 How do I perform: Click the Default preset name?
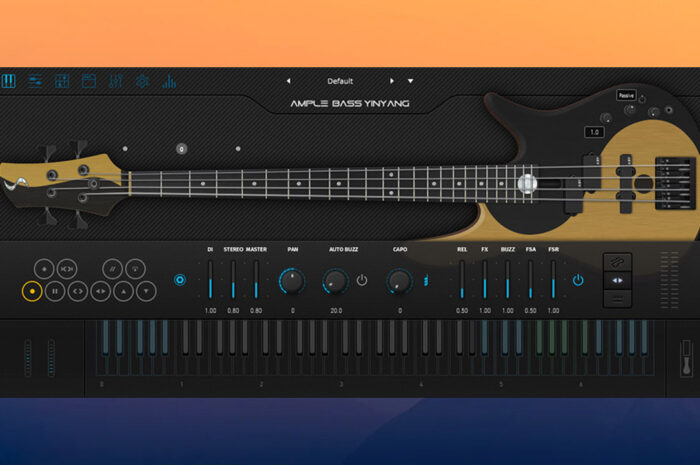pyautogui.click(x=340, y=81)
